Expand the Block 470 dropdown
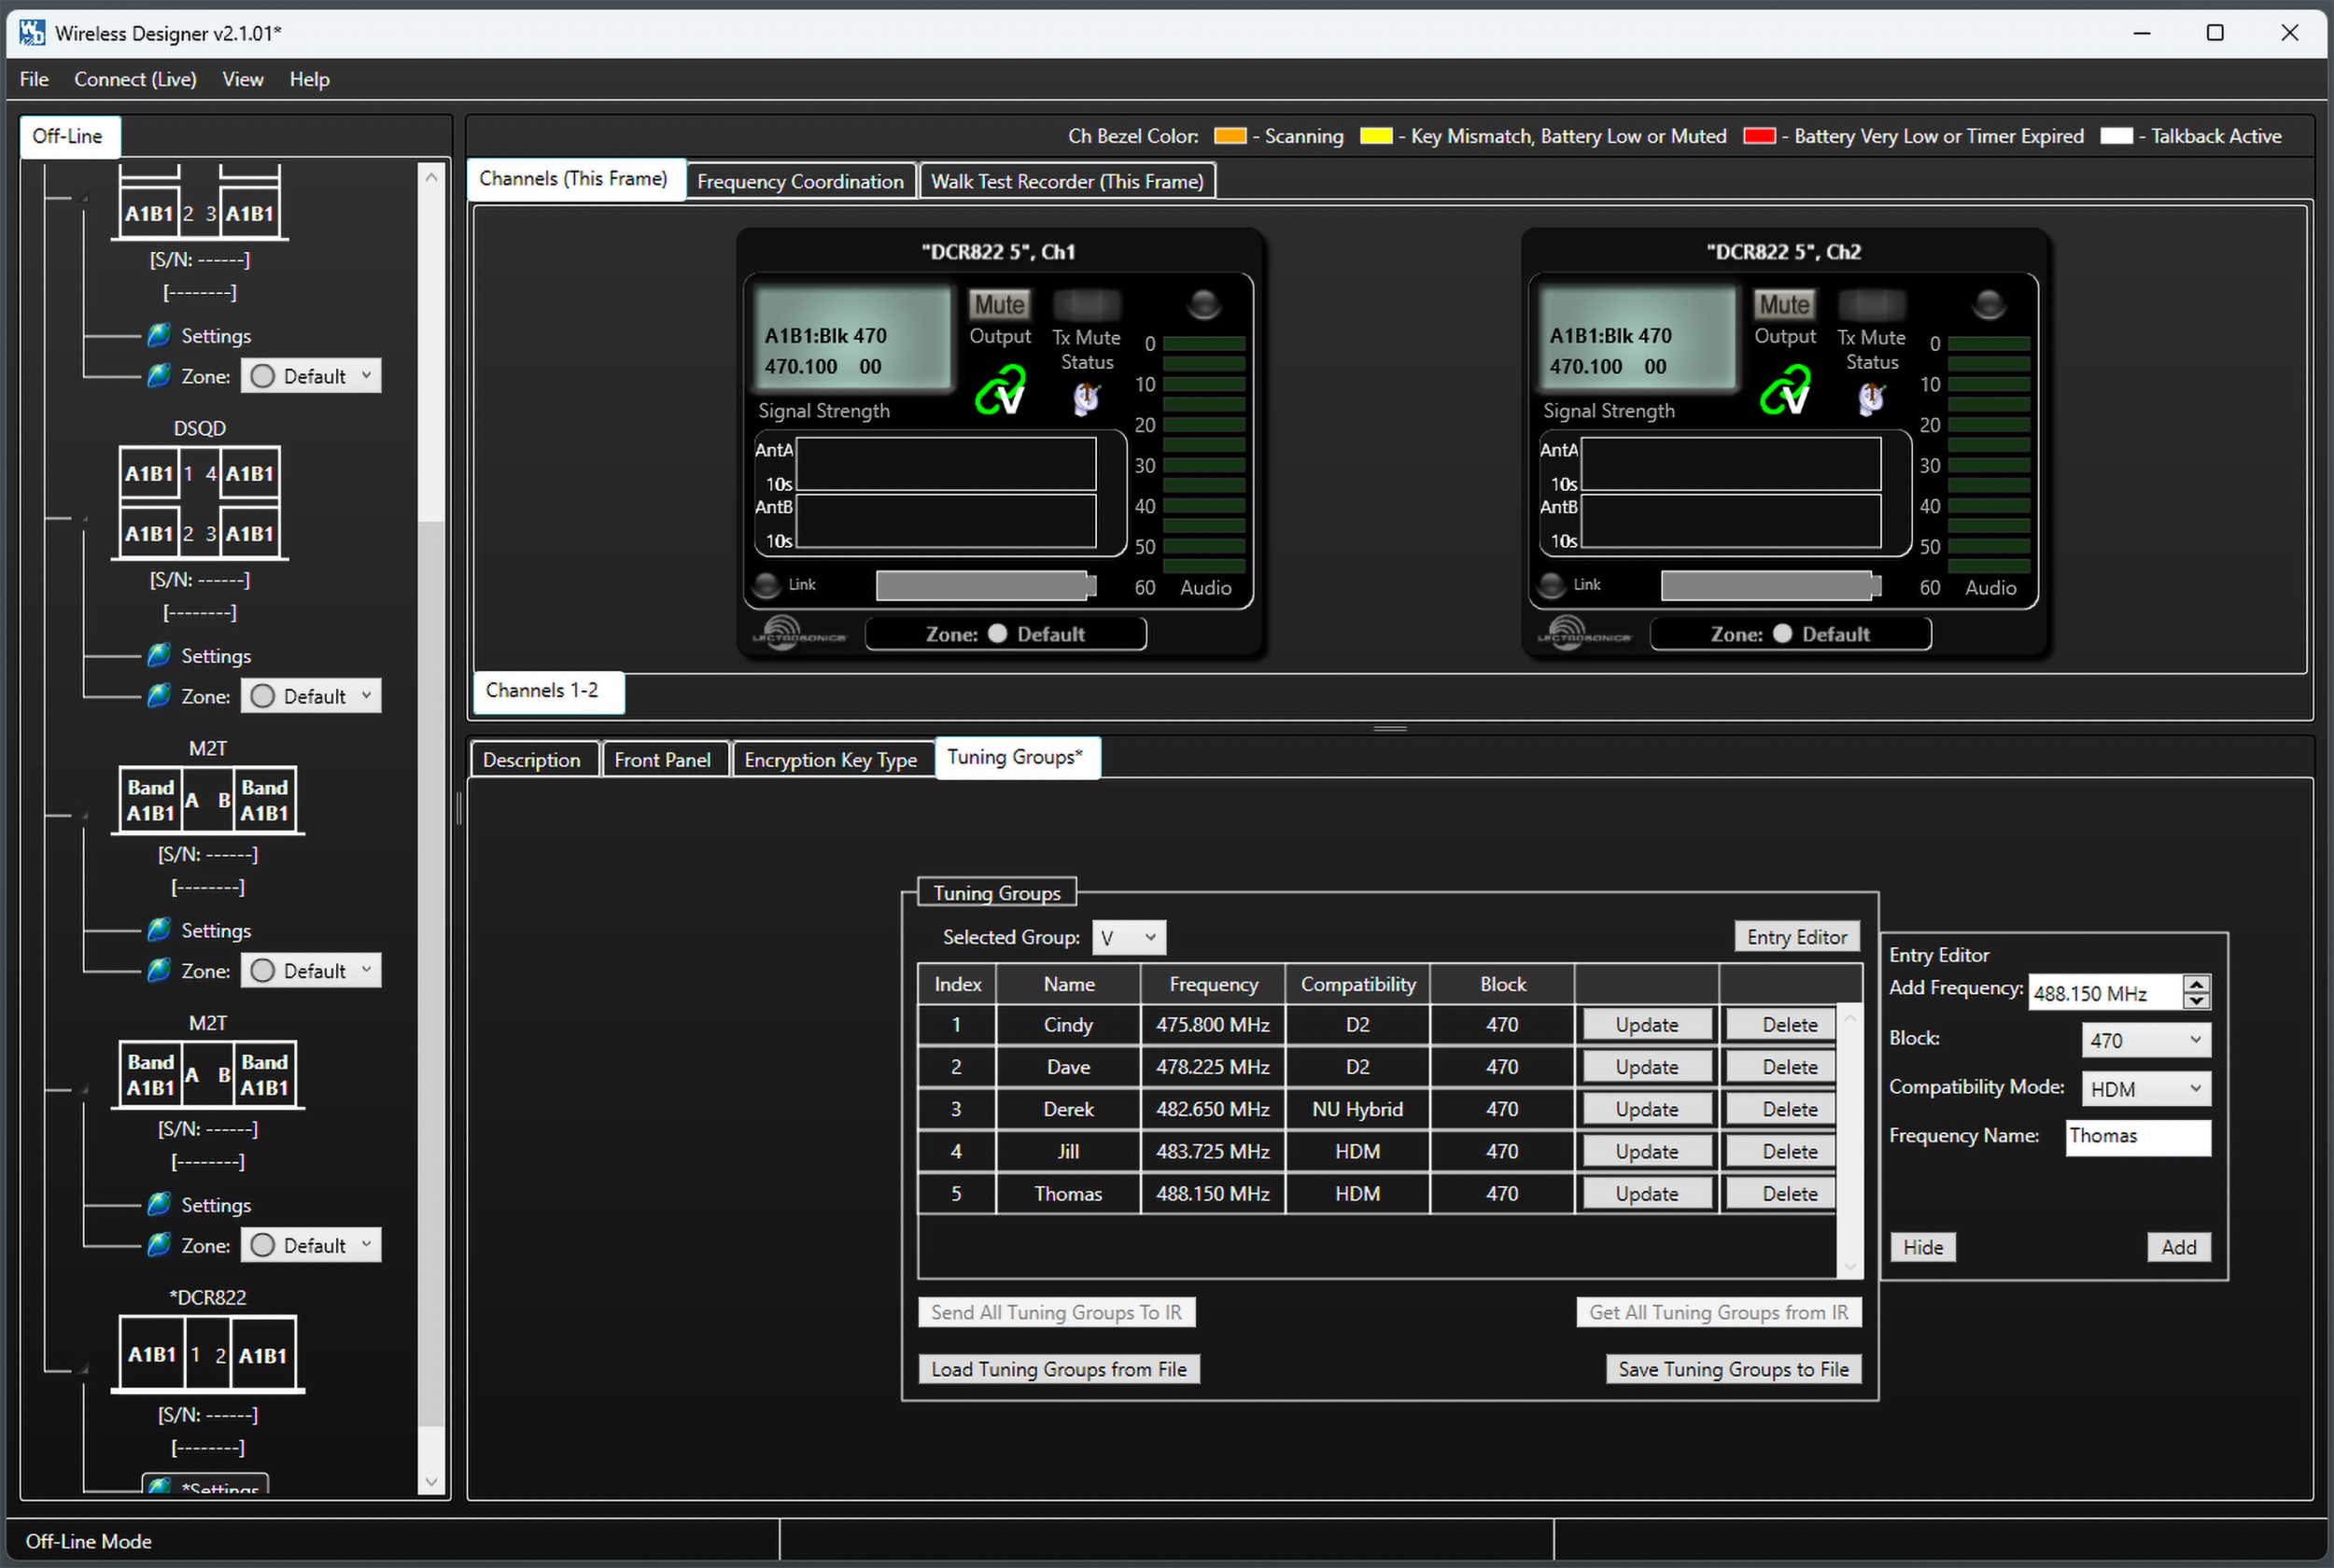The width and height of the screenshot is (2334, 1568). pos(2145,1040)
